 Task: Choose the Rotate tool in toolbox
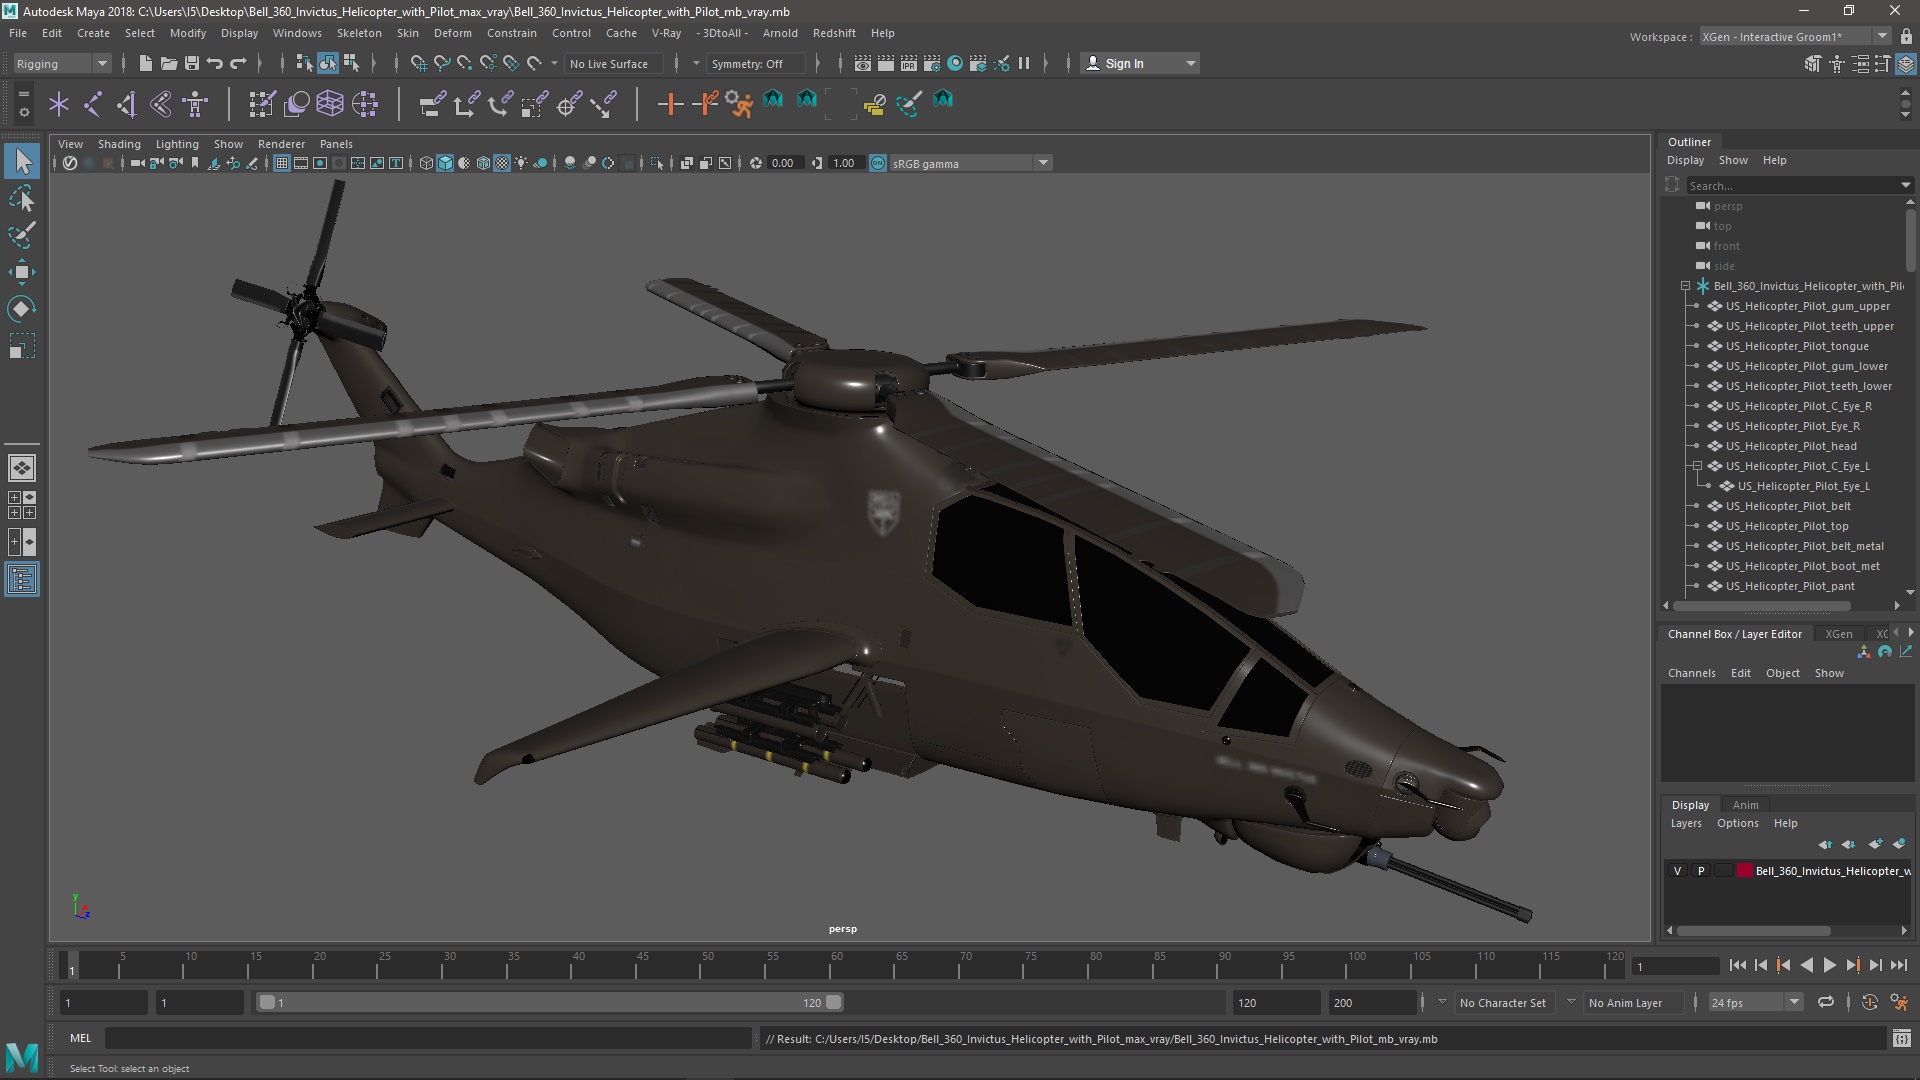(22, 309)
